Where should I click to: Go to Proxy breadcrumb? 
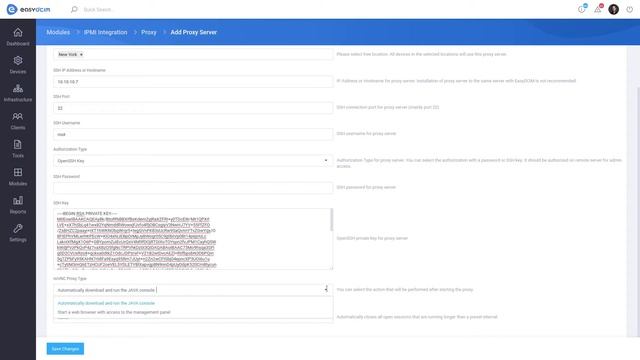click(149, 32)
